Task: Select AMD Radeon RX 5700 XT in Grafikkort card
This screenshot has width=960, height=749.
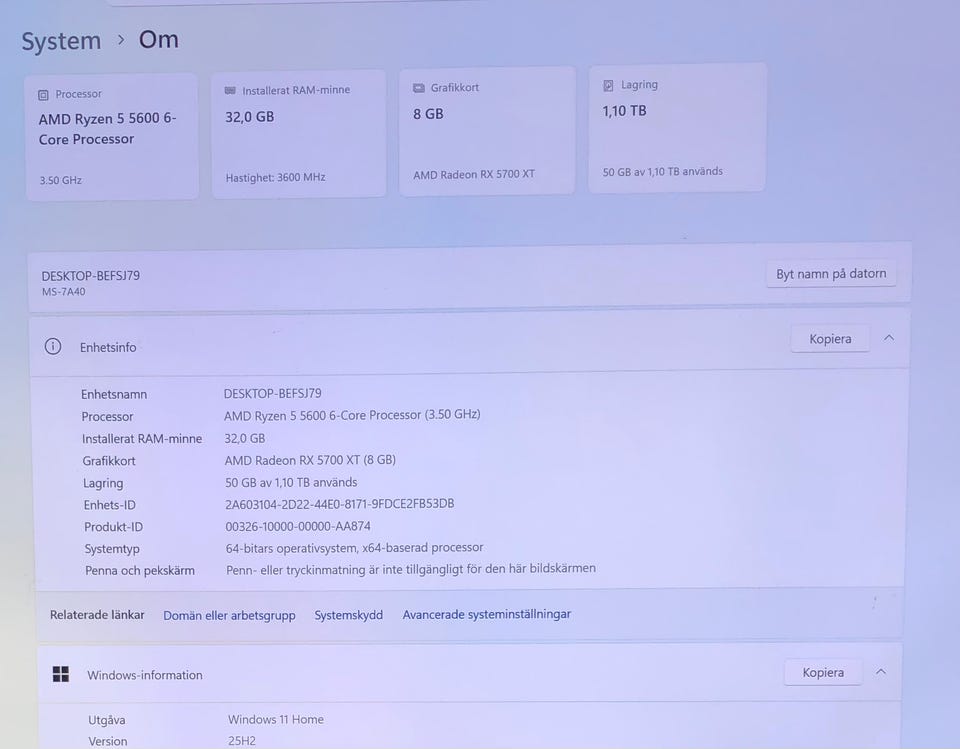Action: tap(474, 175)
